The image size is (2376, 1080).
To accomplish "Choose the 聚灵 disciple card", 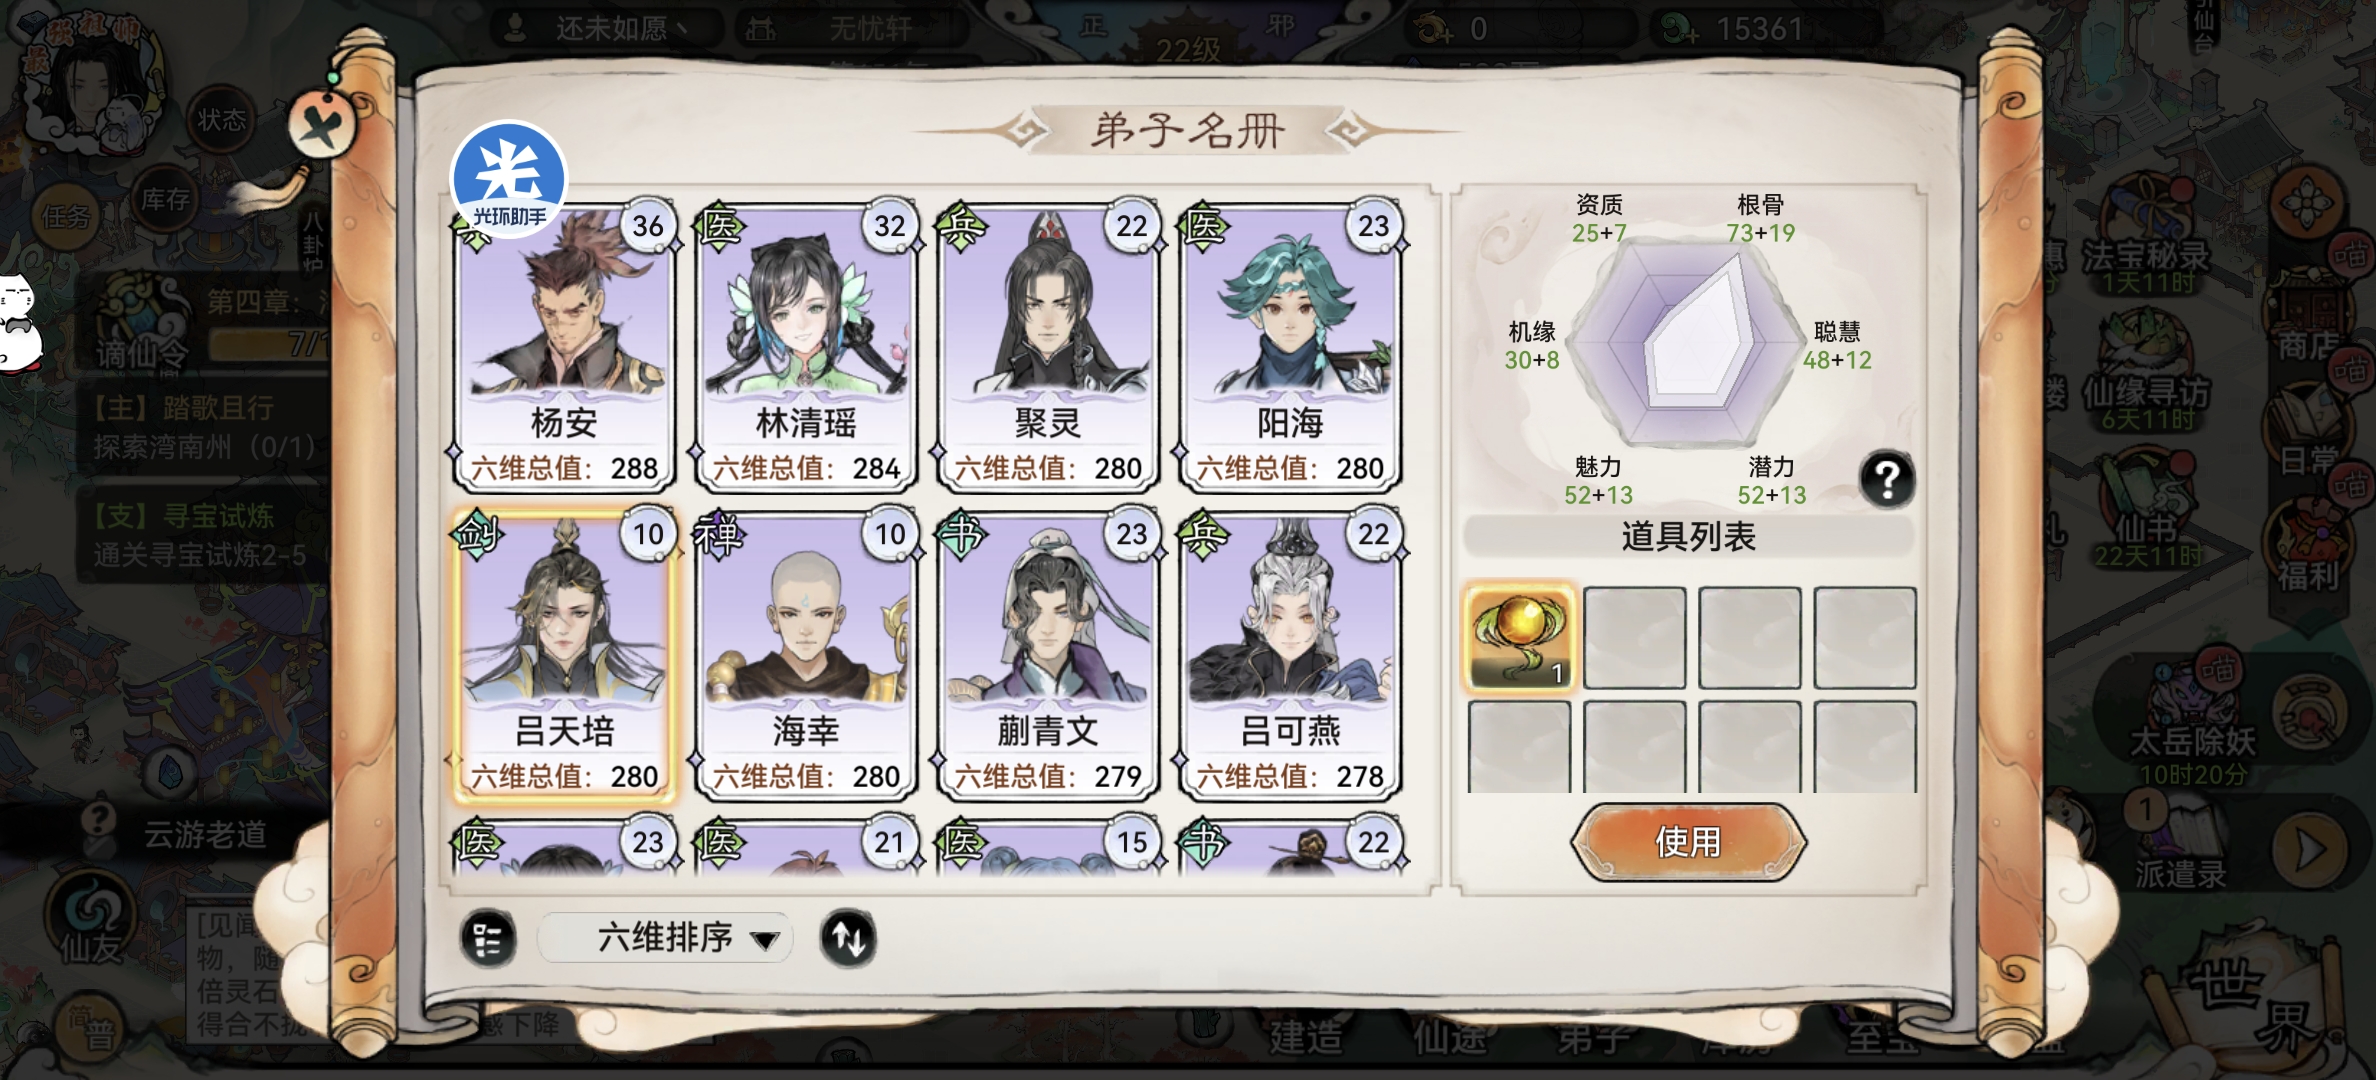I will (1048, 347).
